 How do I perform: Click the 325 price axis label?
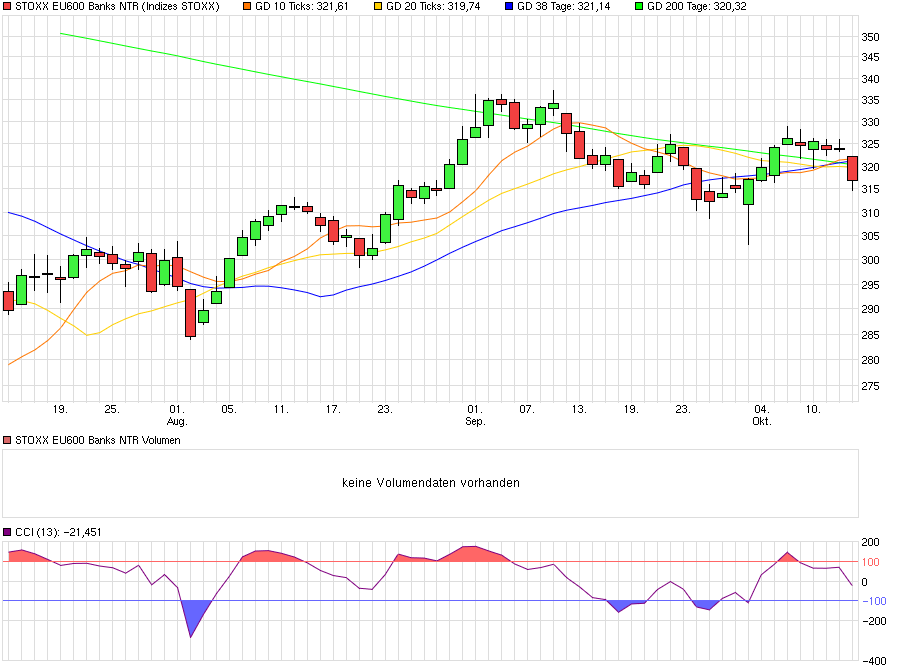870,145
